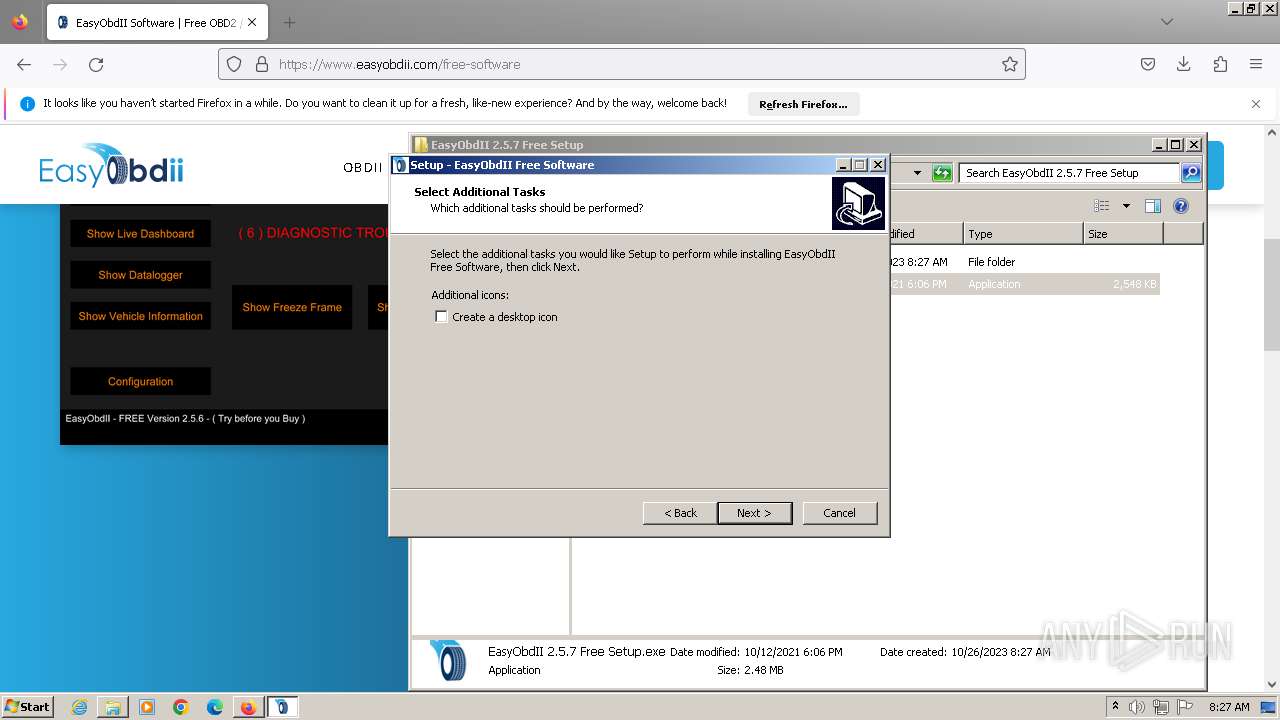
Task: Click the OBDII navigation item on the website
Action: pos(363,167)
